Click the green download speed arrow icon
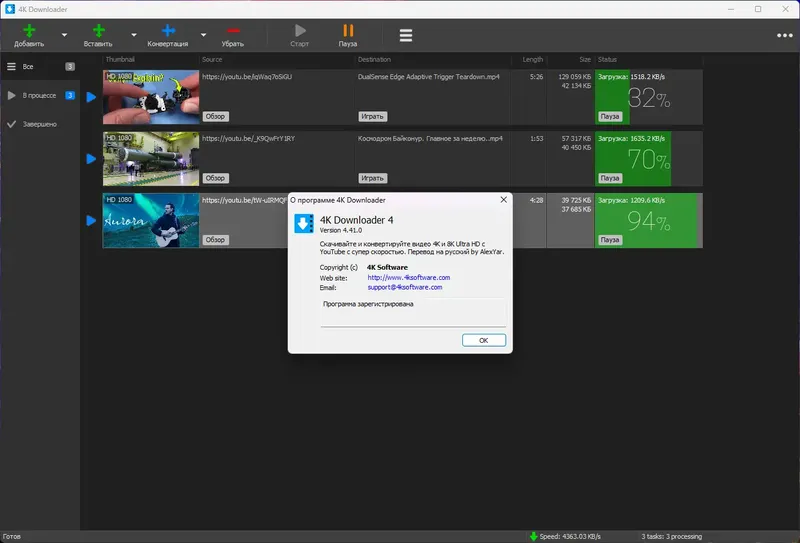800x543 pixels. [x=534, y=536]
